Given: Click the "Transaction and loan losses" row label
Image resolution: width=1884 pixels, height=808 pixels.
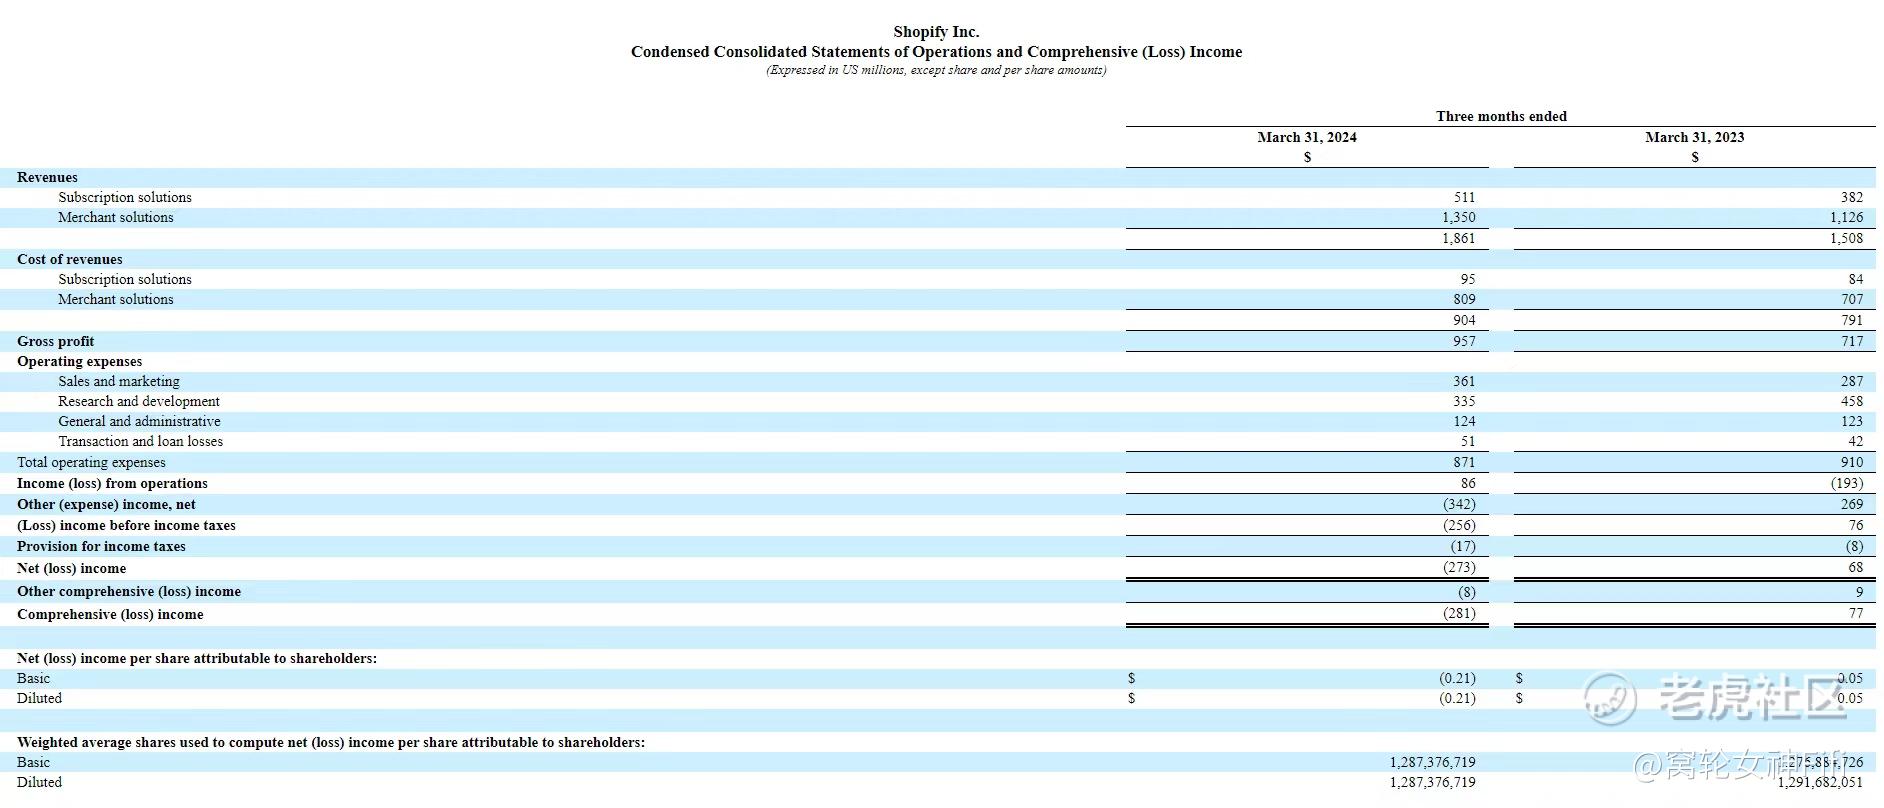Looking at the screenshot, I should click(141, 441).
